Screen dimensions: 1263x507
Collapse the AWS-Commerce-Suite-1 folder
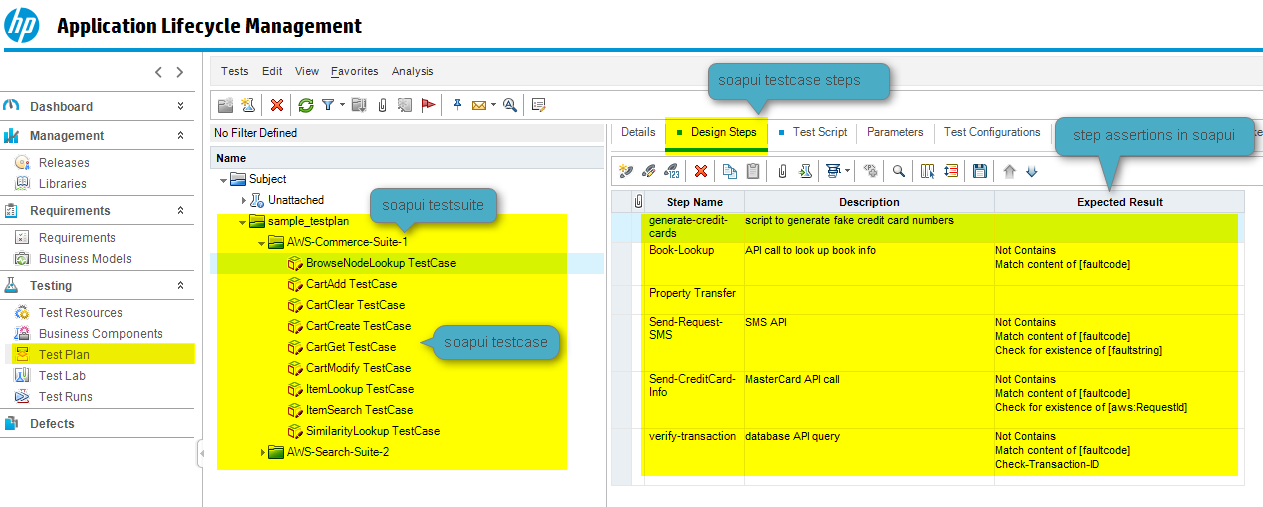261,242
